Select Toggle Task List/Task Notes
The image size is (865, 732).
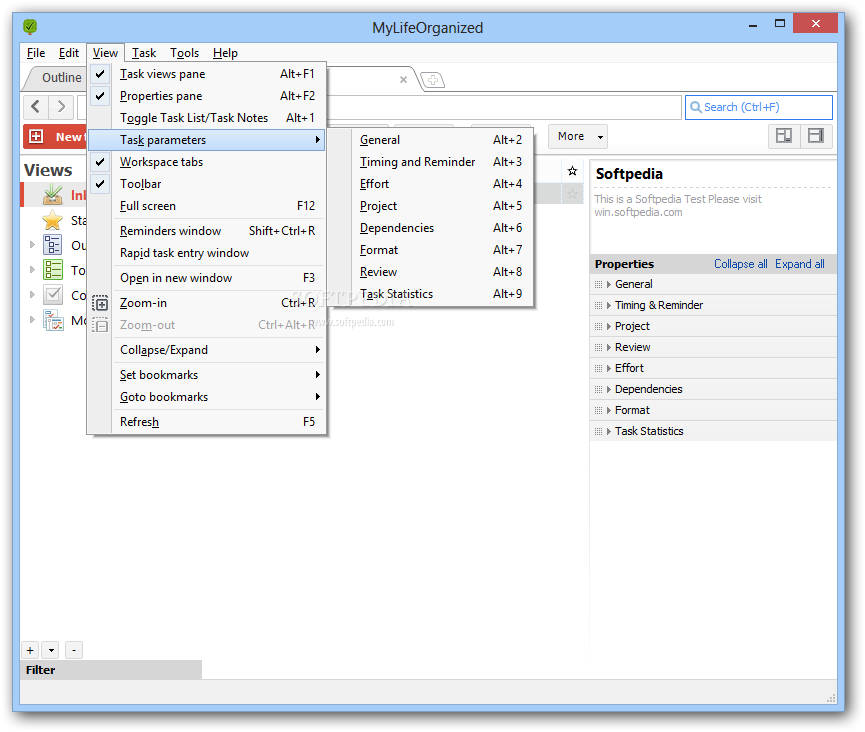[206, 117]
